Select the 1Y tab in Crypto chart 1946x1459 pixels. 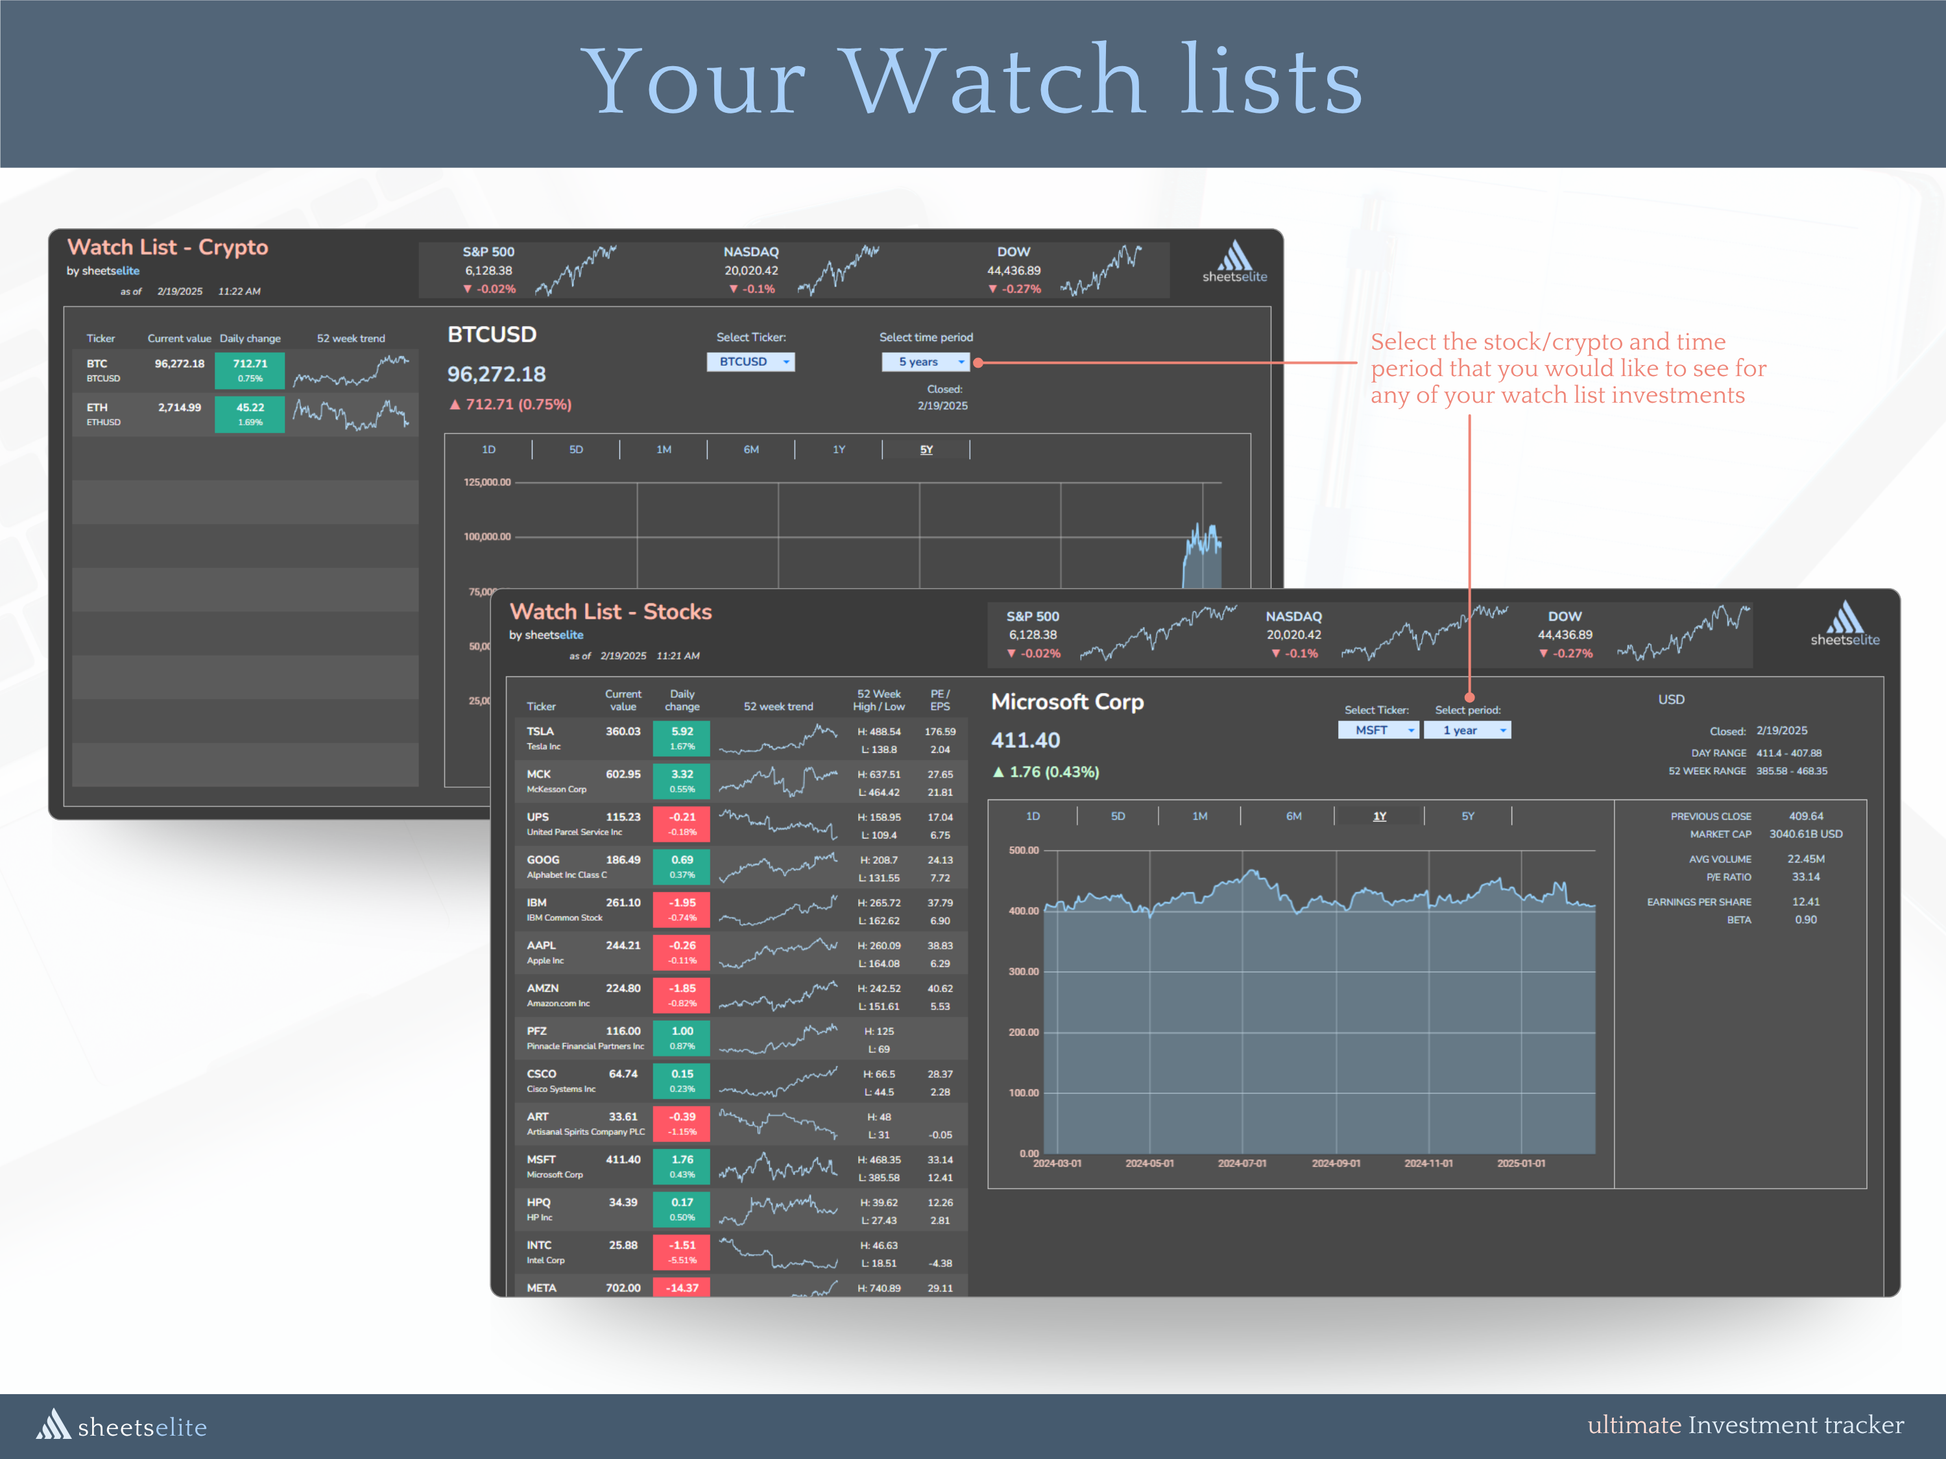[839, 450]
